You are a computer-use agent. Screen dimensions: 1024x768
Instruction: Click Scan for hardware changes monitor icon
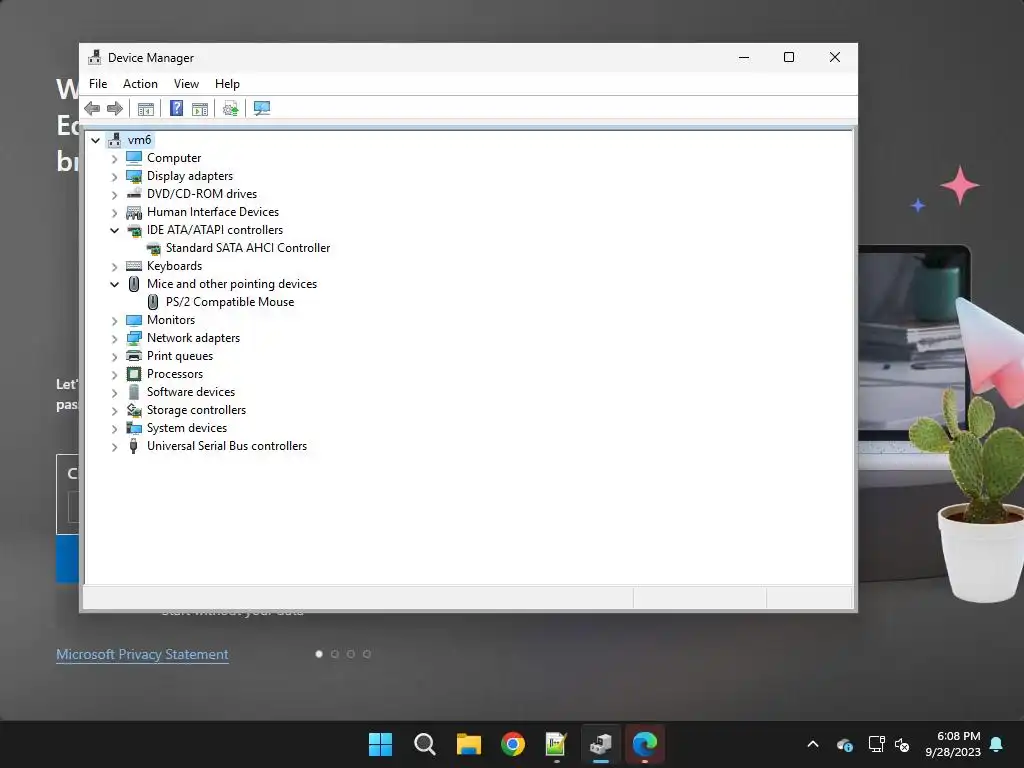[x=262, y=108]
